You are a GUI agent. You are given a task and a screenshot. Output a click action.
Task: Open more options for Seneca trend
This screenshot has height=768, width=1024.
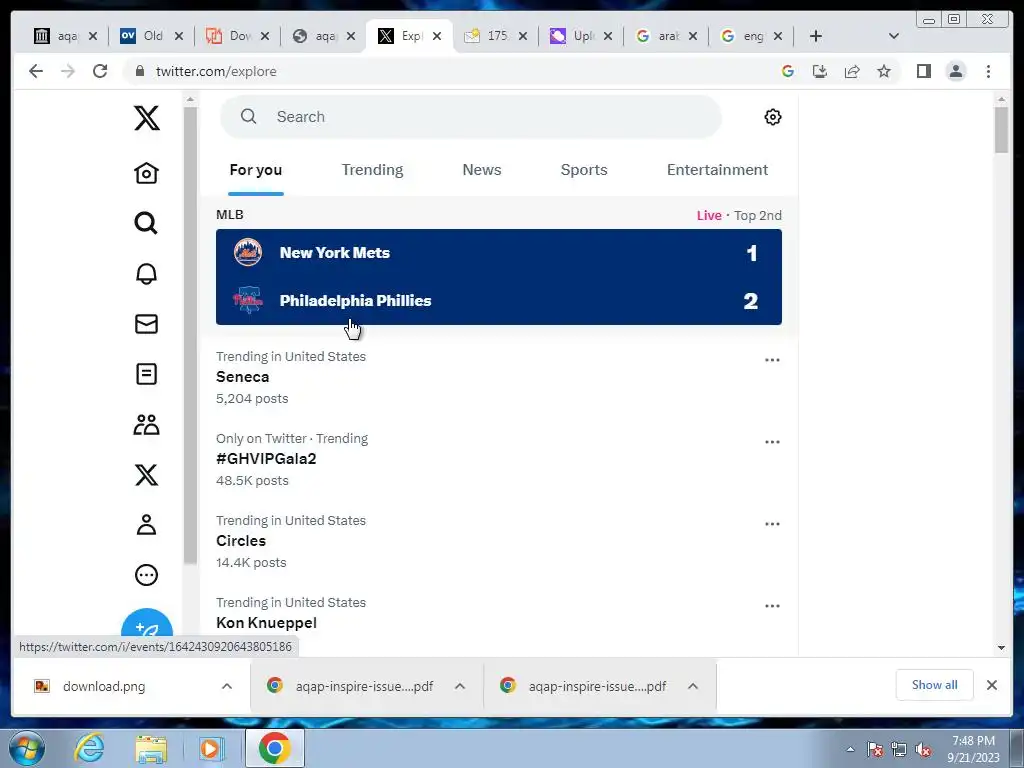pyautogui.click(x=773, y=360)
